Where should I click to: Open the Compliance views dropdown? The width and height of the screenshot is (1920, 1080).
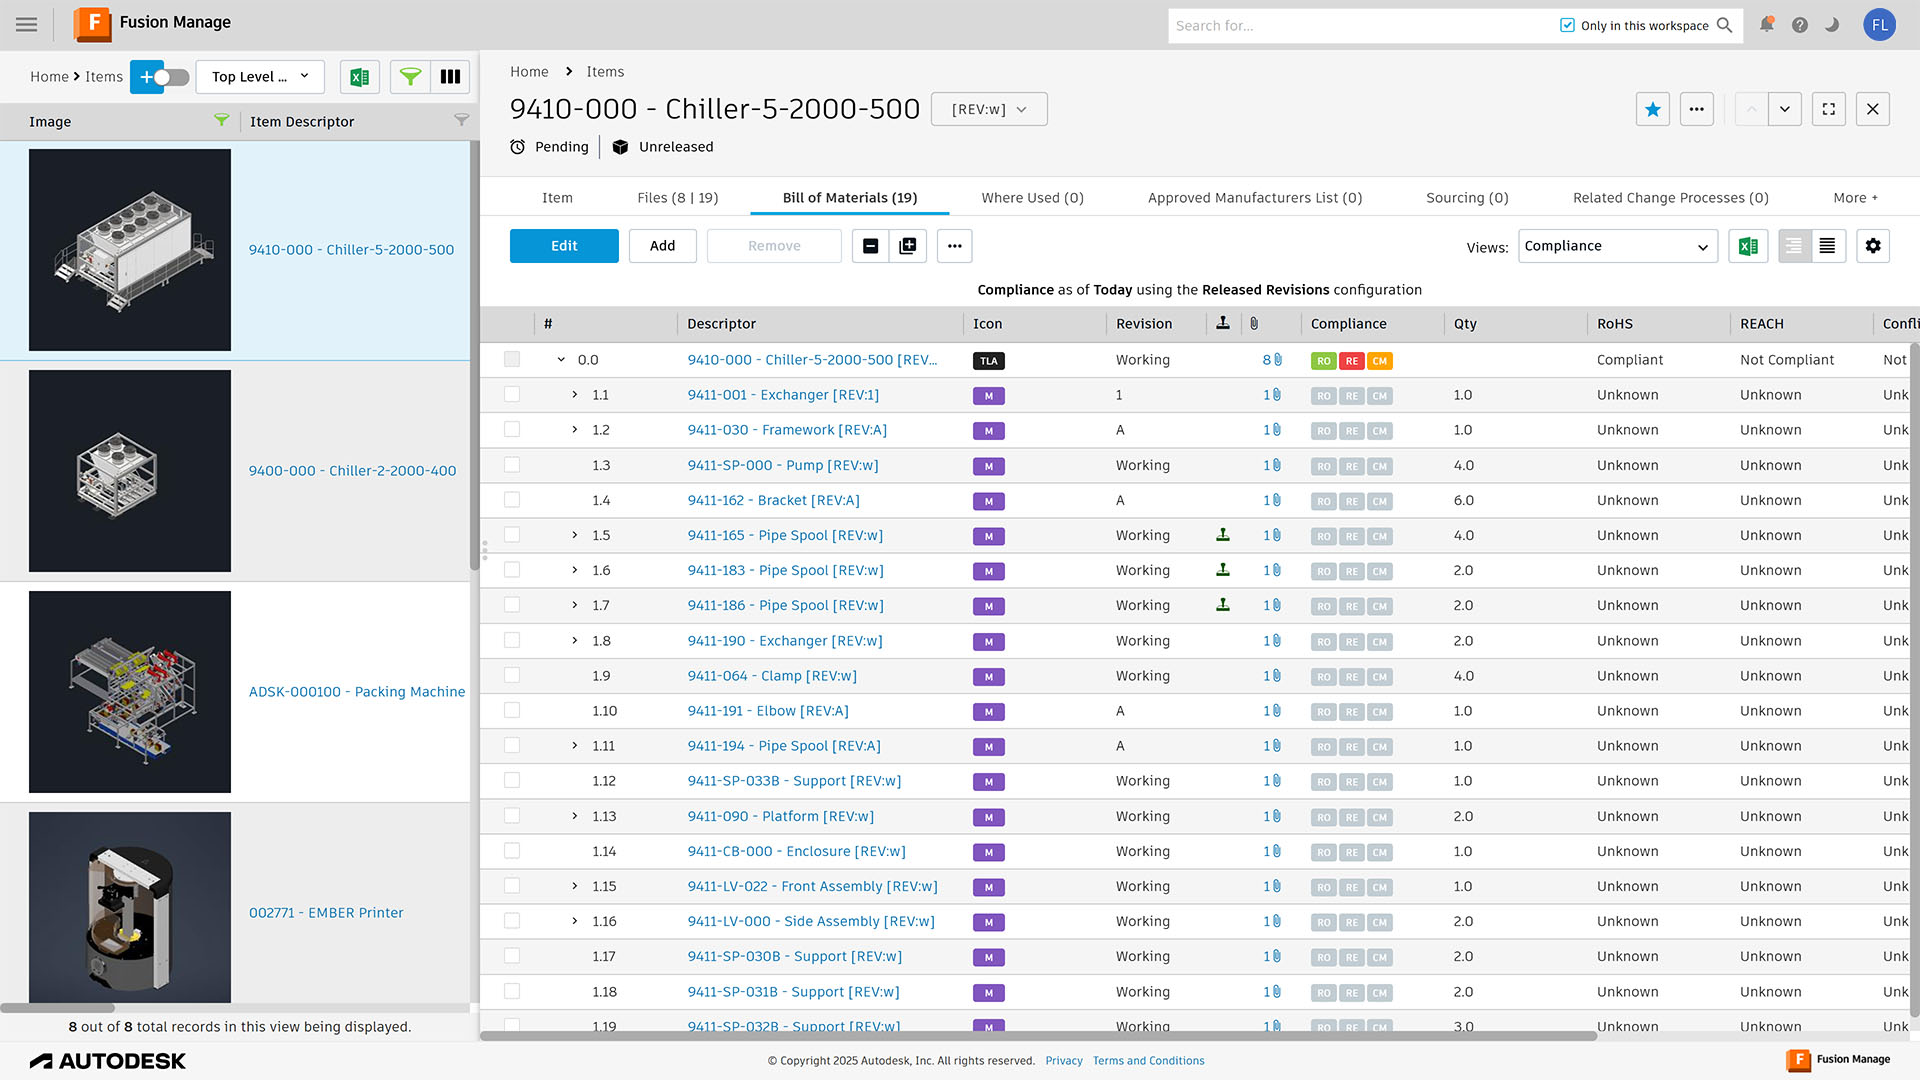1617,246
